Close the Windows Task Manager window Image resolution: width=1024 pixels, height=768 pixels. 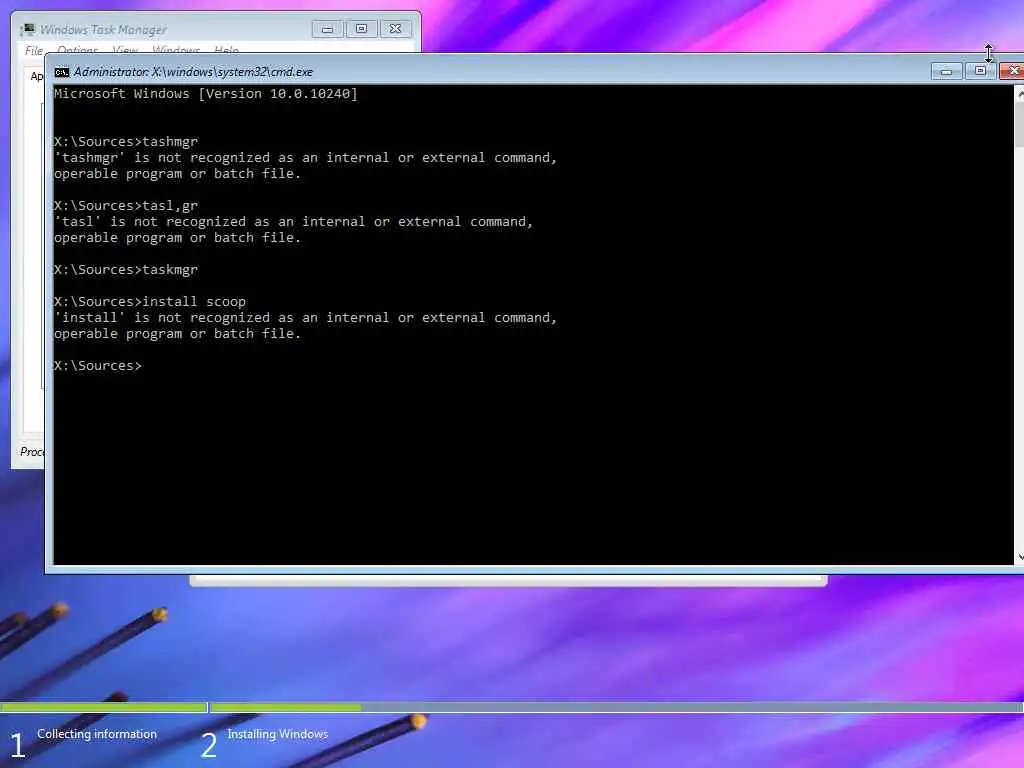(395, 29)
